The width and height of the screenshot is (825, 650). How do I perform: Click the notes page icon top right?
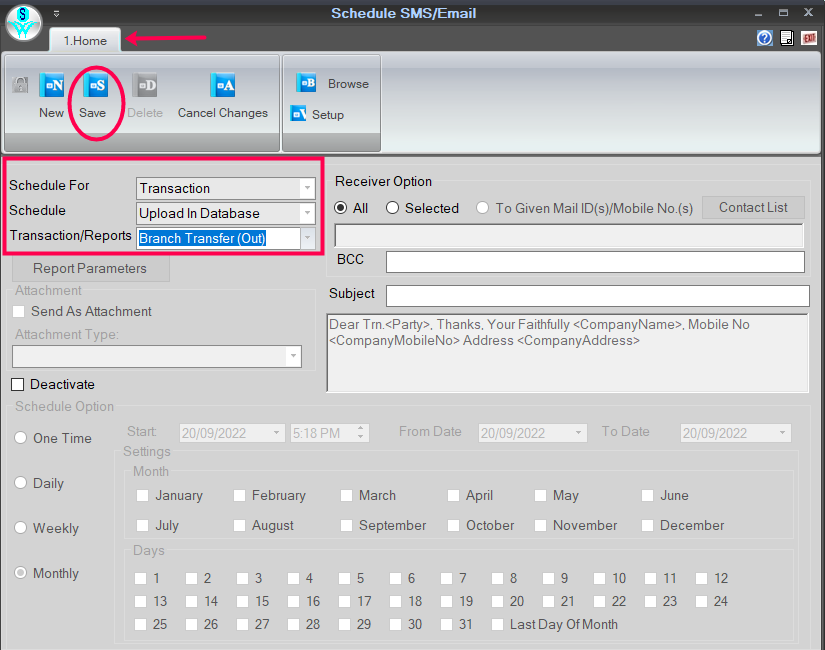click(x=787, y=38)
